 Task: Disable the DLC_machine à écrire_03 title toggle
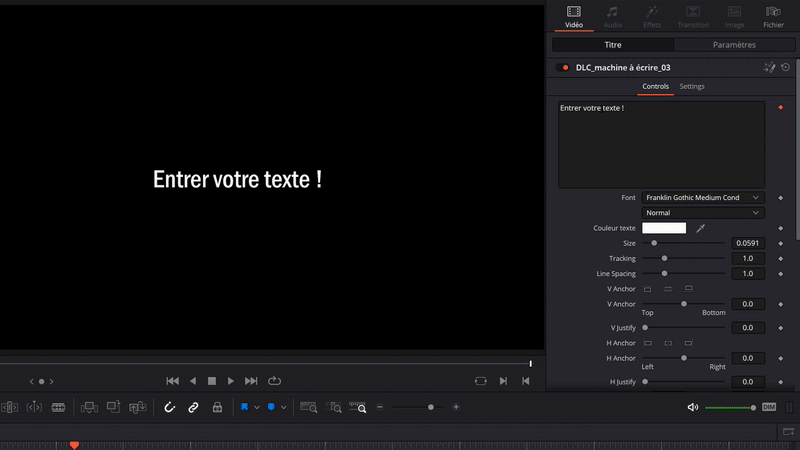(565, 68)
